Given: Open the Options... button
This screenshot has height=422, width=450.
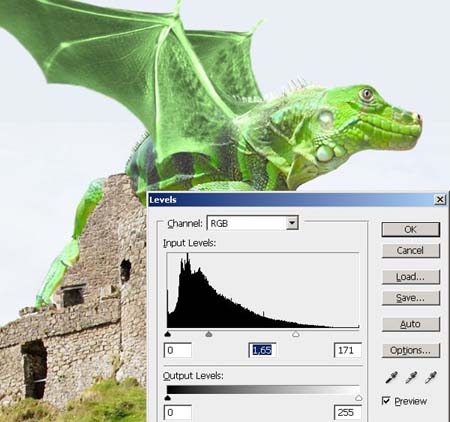Looking at the screenshot, I should pos(411,350).
